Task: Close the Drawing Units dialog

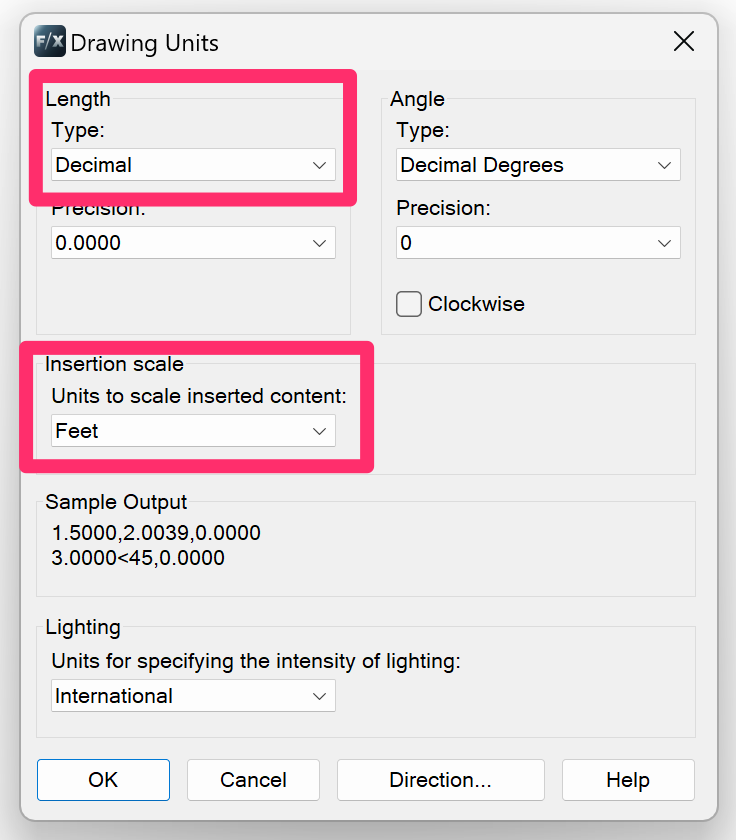Action: [684, 41]
